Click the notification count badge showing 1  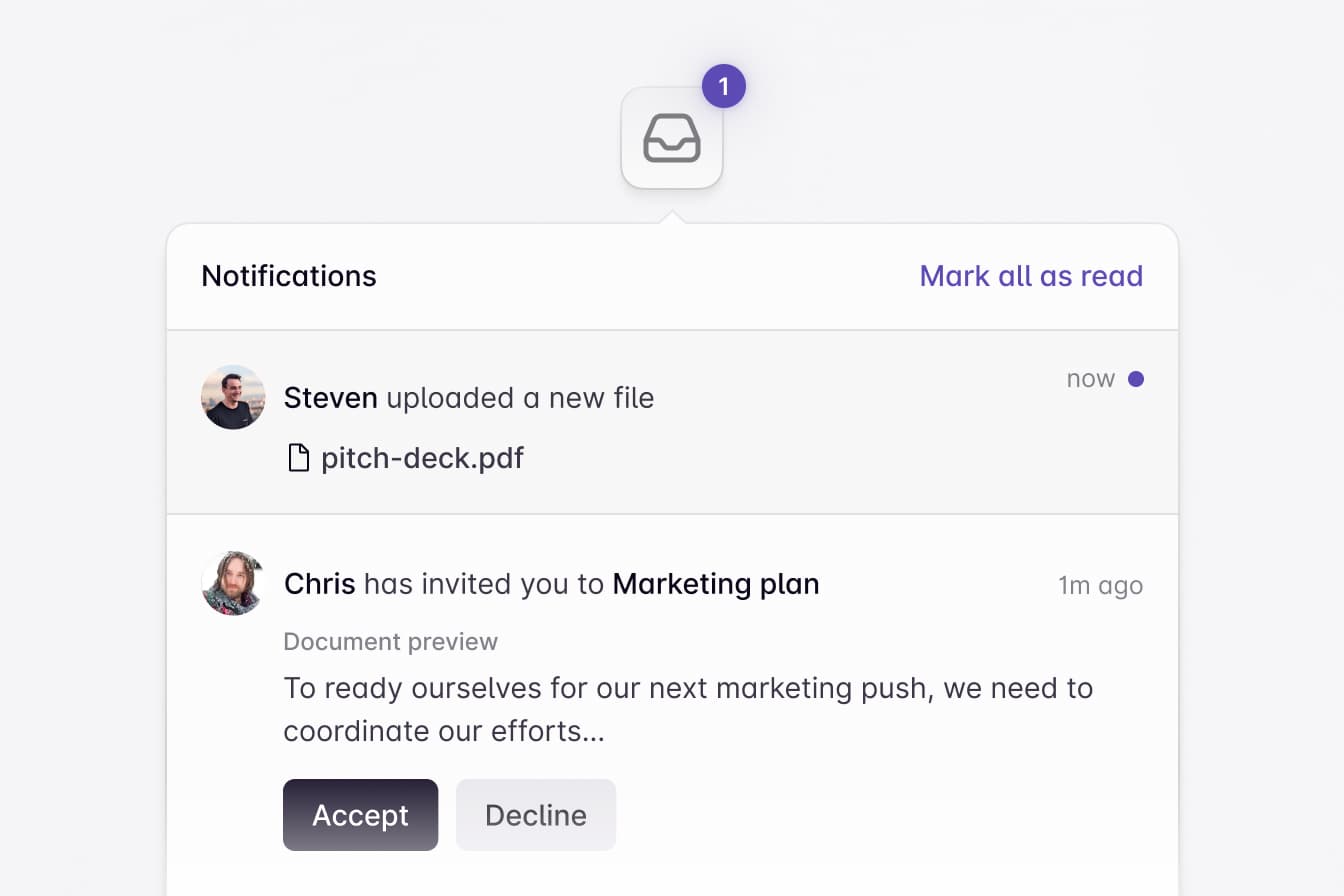pyautogui.click(x=723, y=87)
